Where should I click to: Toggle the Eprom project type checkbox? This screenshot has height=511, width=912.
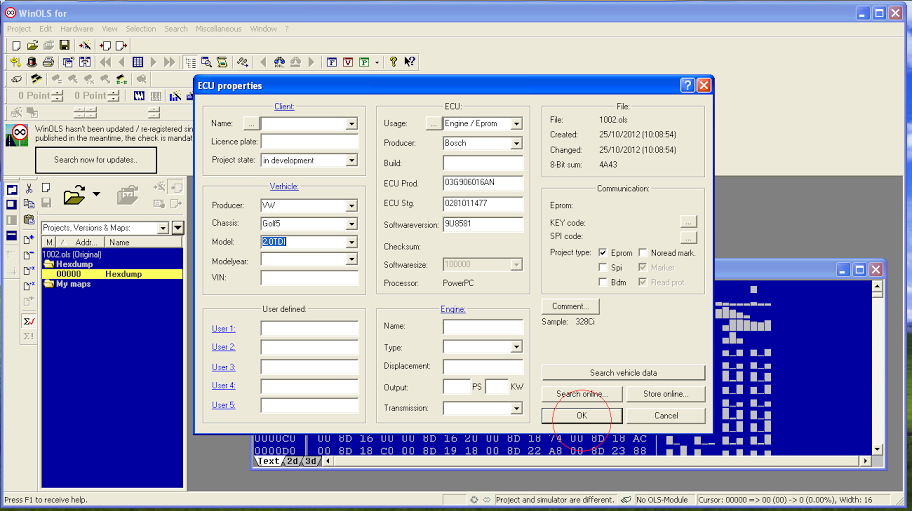603,252
